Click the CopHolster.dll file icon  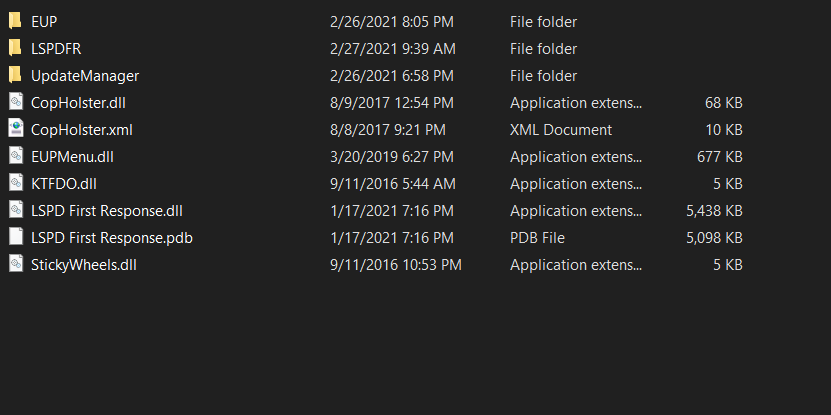click(x=15, y=102)
